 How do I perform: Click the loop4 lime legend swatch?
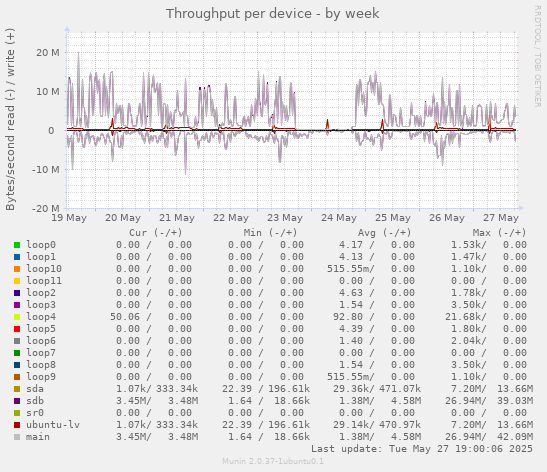tap(17, 317)
